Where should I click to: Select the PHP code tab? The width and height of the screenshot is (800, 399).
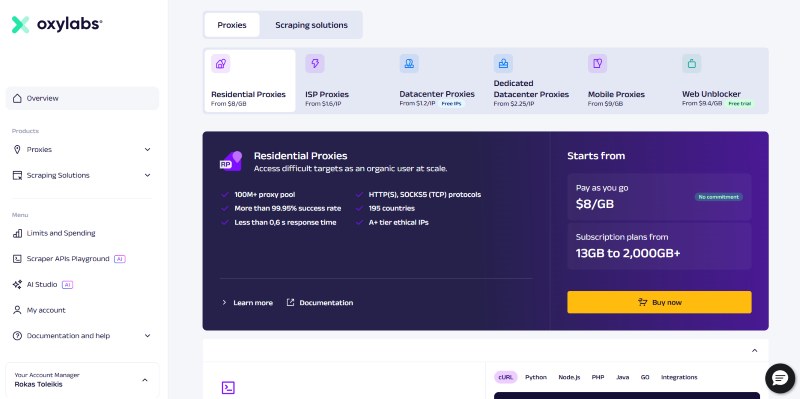point(598,377)
